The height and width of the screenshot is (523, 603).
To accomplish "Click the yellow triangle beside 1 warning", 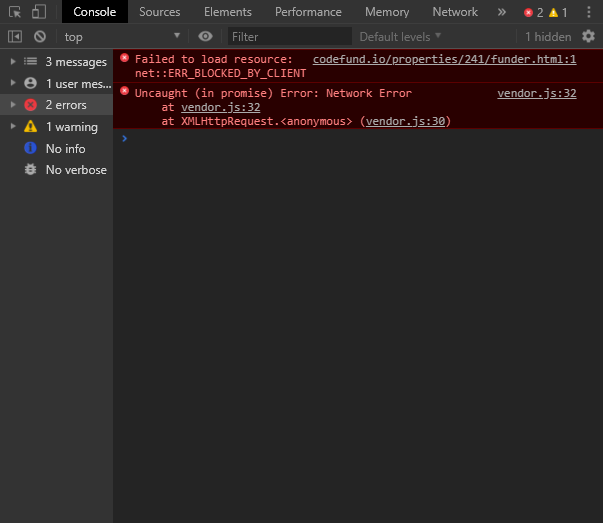I will coord(30,126).
